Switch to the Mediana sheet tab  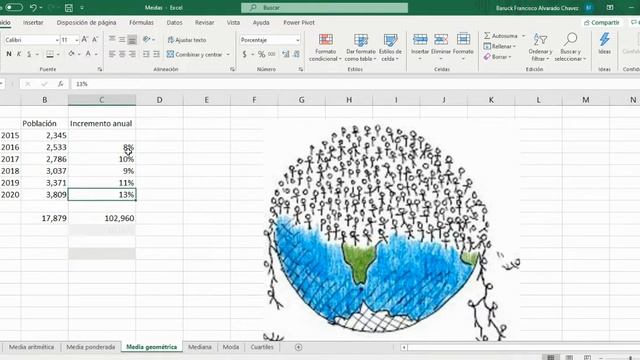[200, 347]
